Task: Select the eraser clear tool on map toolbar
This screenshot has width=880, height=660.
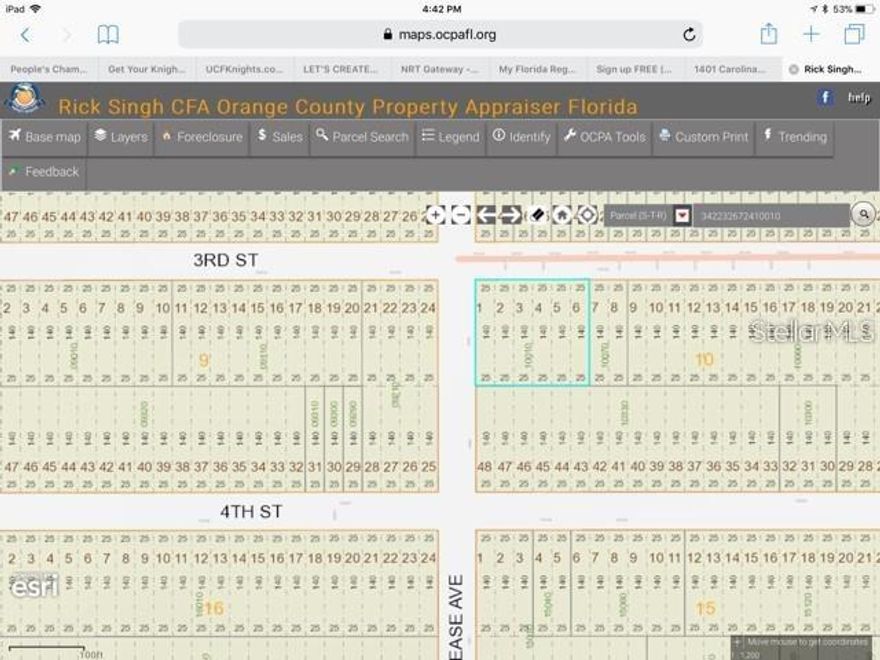Action: tap(537, 215)
